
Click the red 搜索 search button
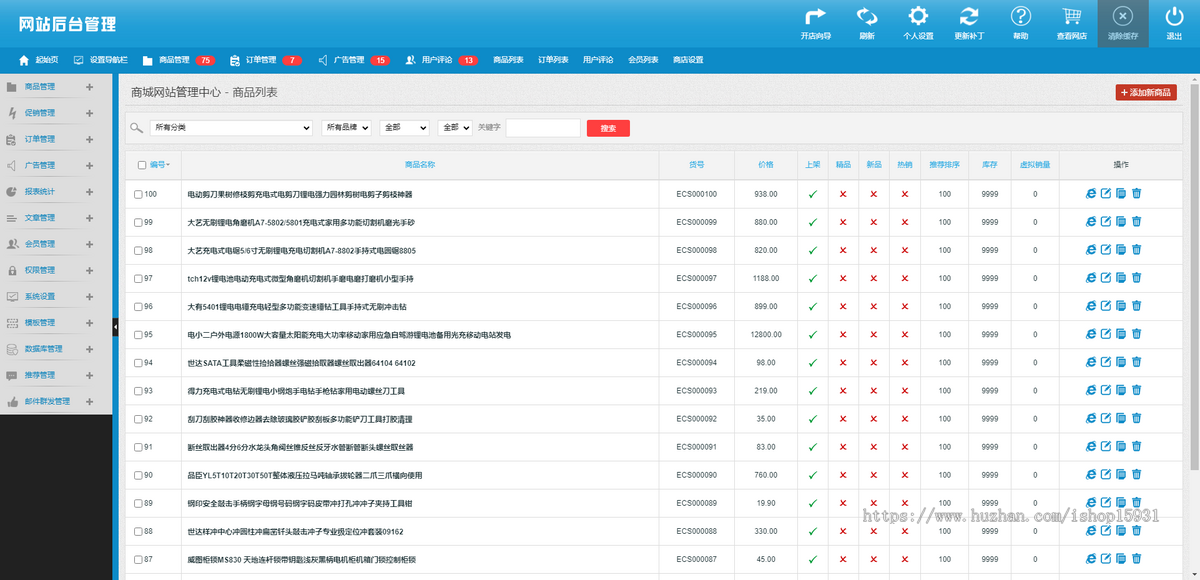pyautogui.click(x=608, y=128)
